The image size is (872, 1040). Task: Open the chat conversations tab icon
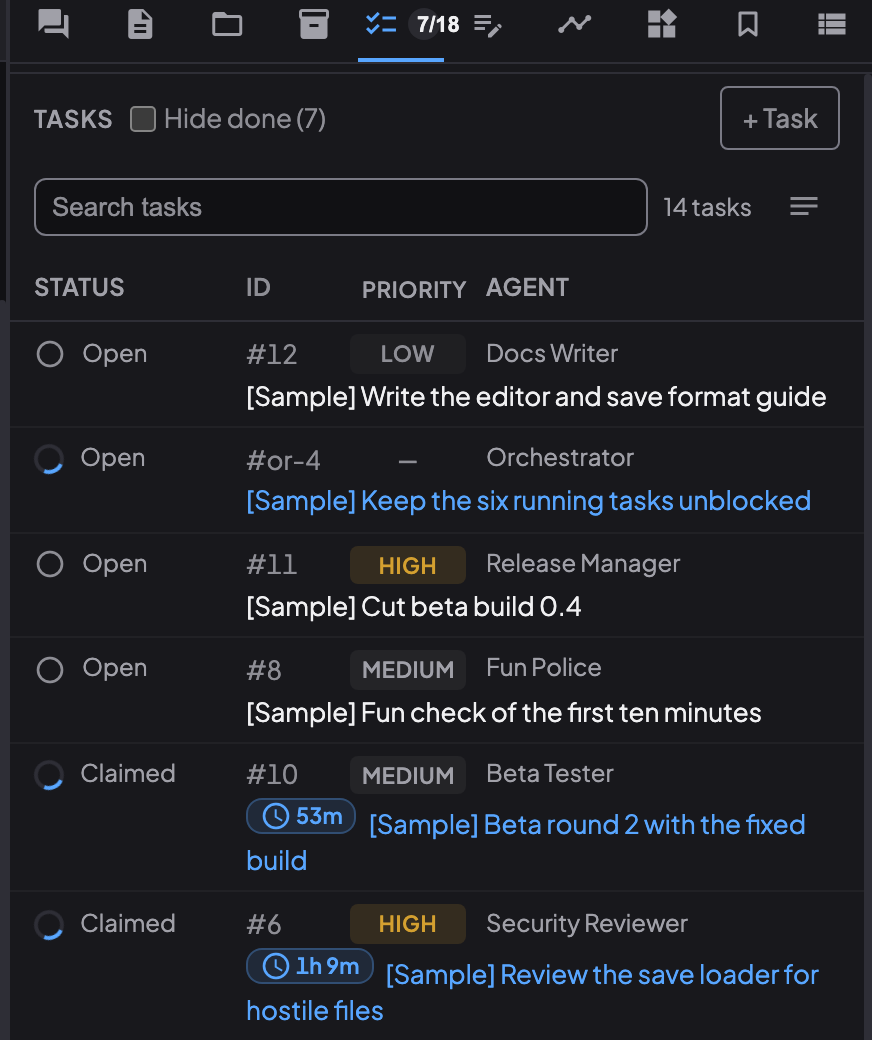pos(53,25)
